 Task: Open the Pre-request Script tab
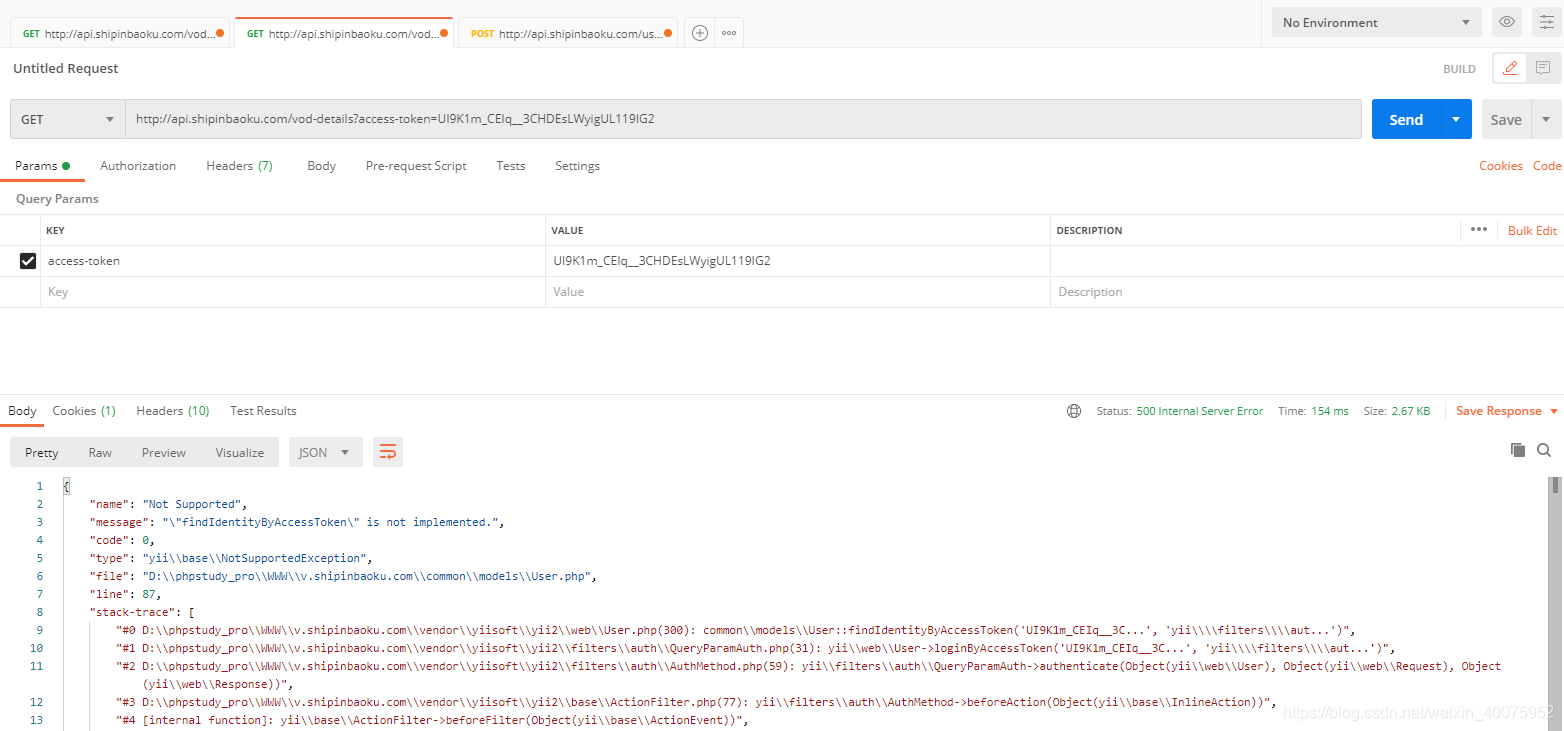[x=416, y=166]
